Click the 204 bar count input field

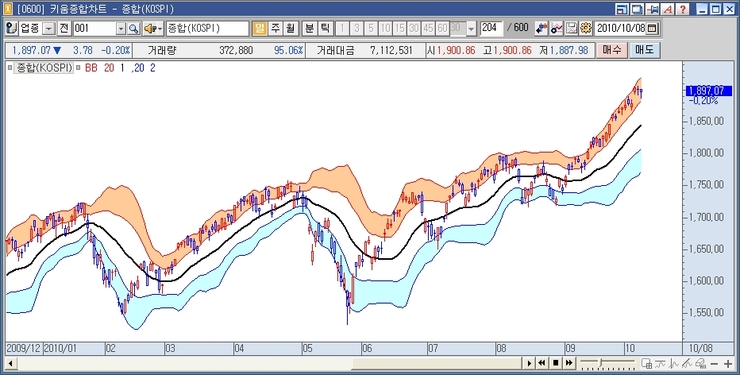click(x=491, y=28)
